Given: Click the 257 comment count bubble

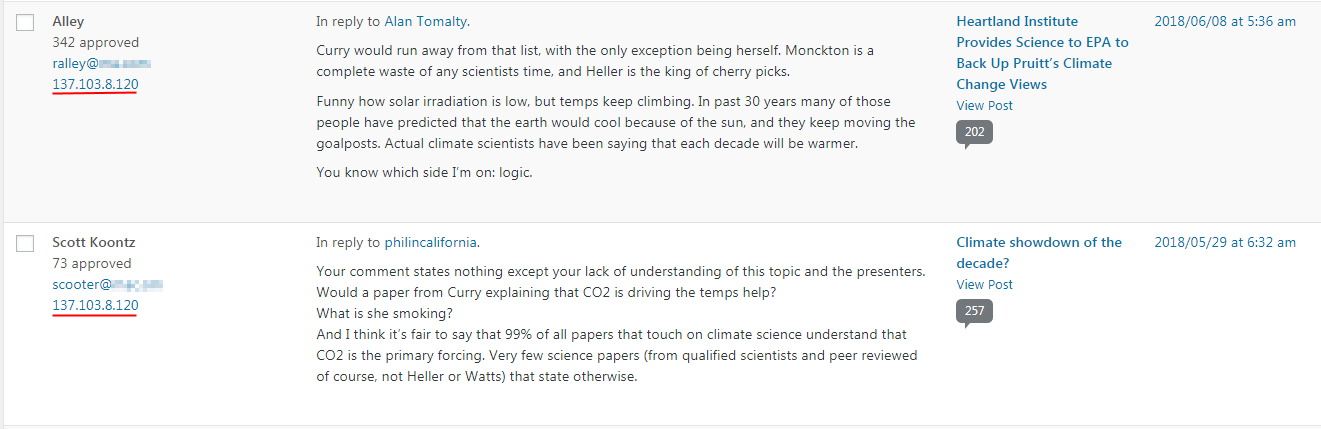Looking at the screenshot, I should [974, 311].
